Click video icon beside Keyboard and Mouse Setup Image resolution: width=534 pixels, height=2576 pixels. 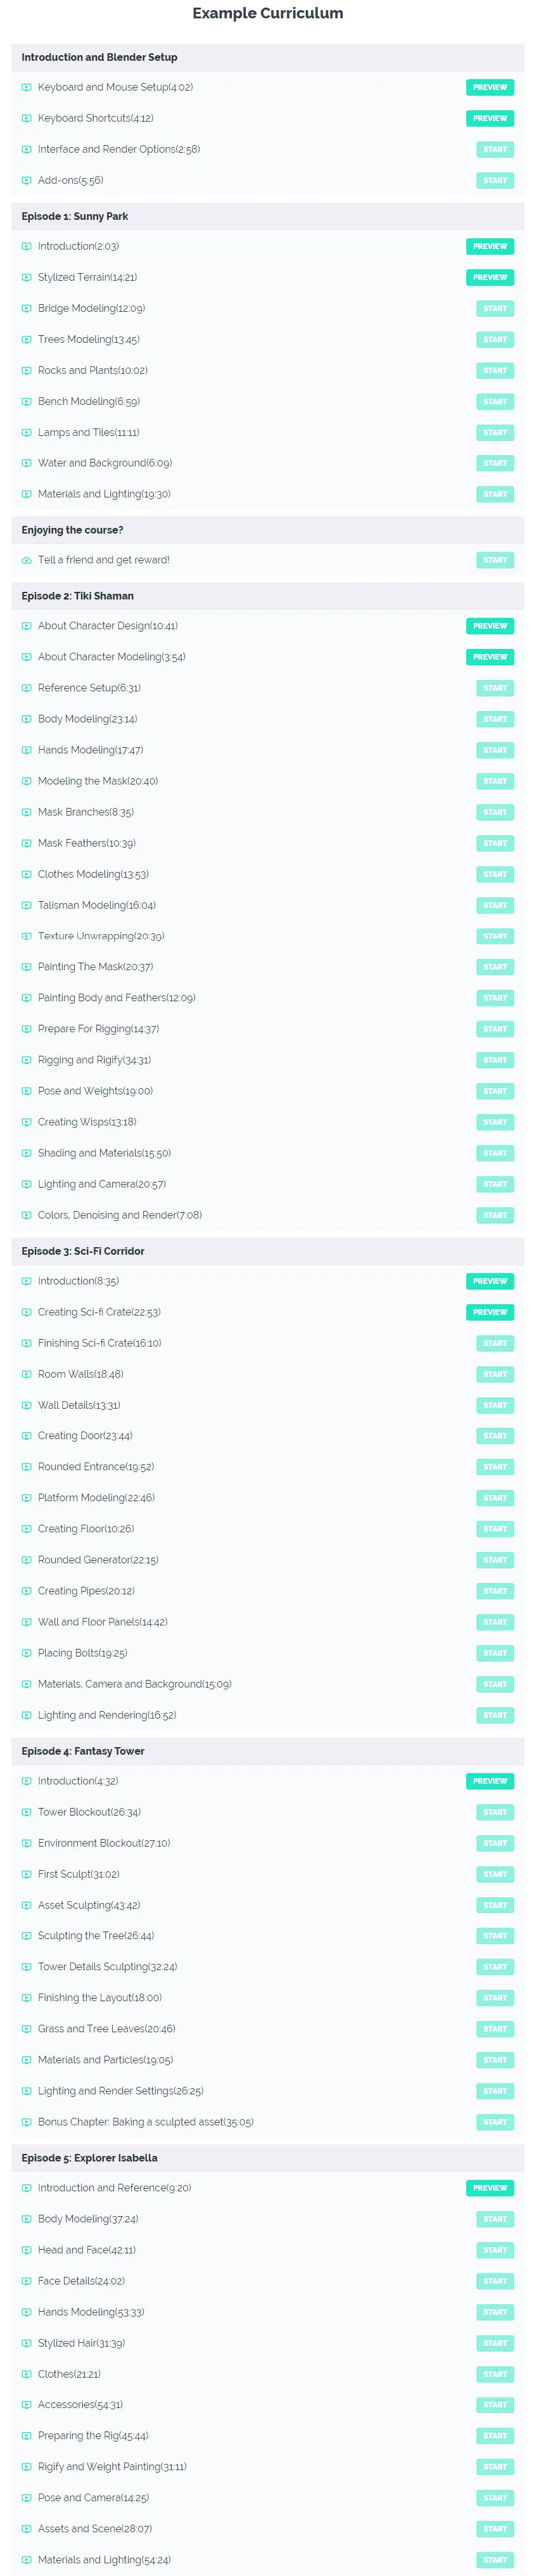click(x=27, y=87)
